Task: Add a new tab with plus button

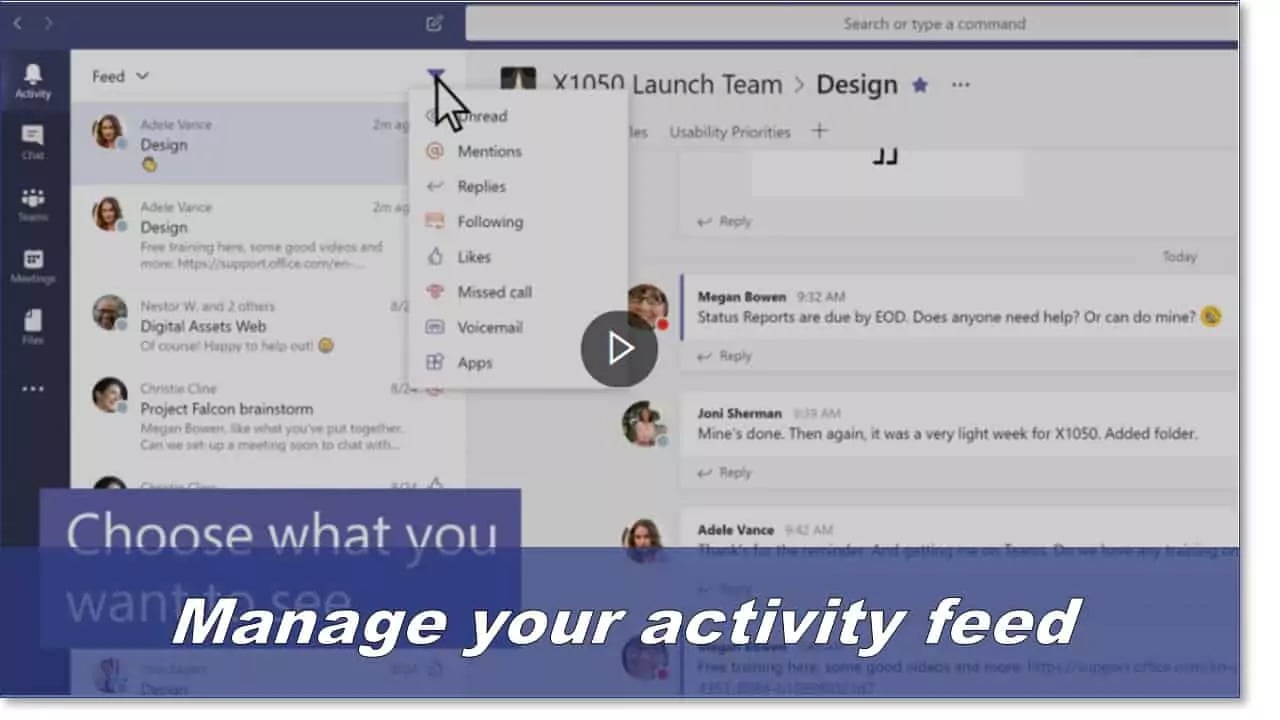Action: pos(819,131)
